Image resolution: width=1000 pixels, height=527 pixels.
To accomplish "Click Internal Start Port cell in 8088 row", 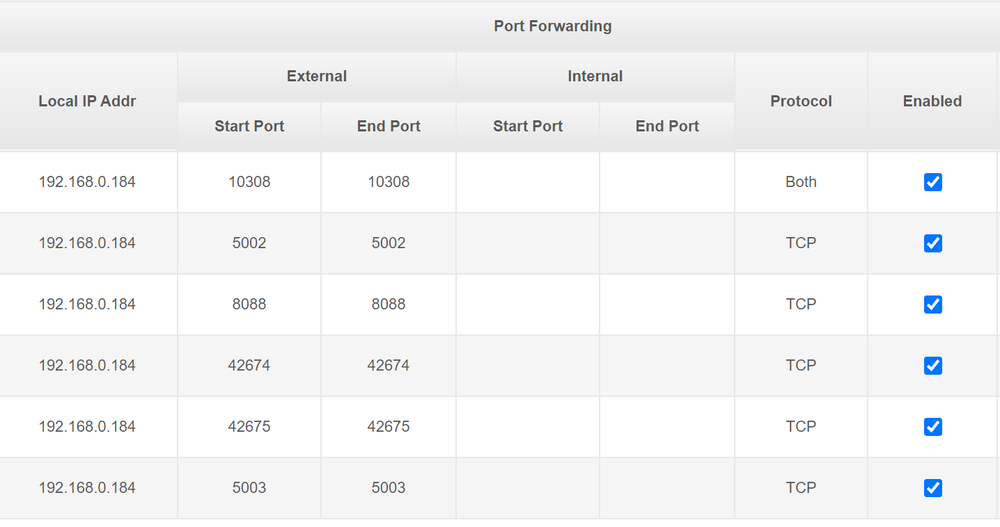I will point(527,304).
